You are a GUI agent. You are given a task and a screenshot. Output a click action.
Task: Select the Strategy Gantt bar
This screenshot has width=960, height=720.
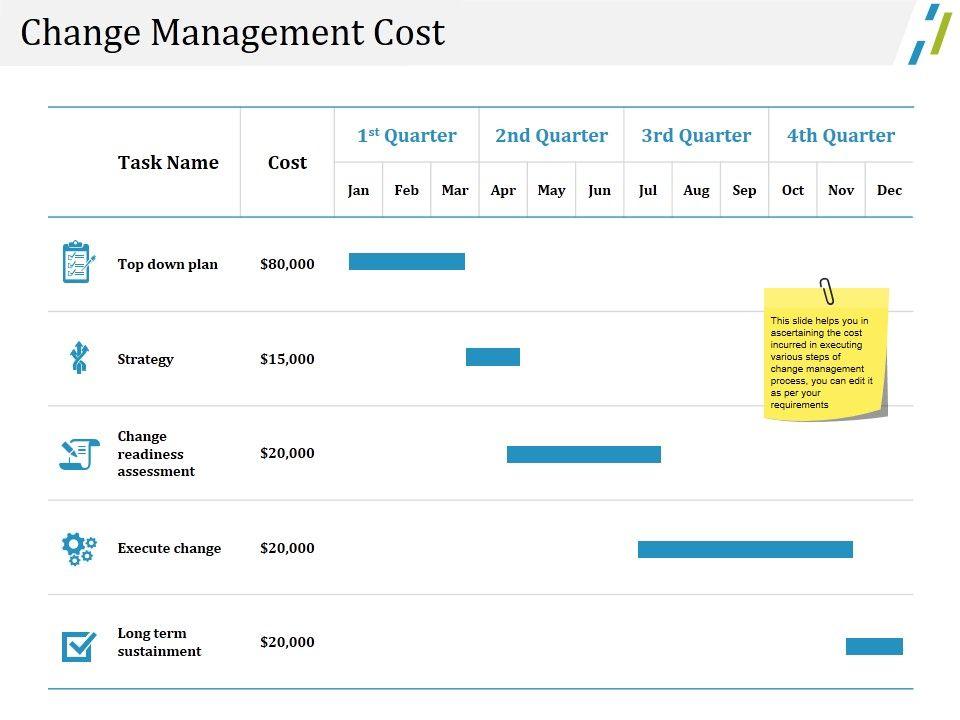(x=493, y=357)
